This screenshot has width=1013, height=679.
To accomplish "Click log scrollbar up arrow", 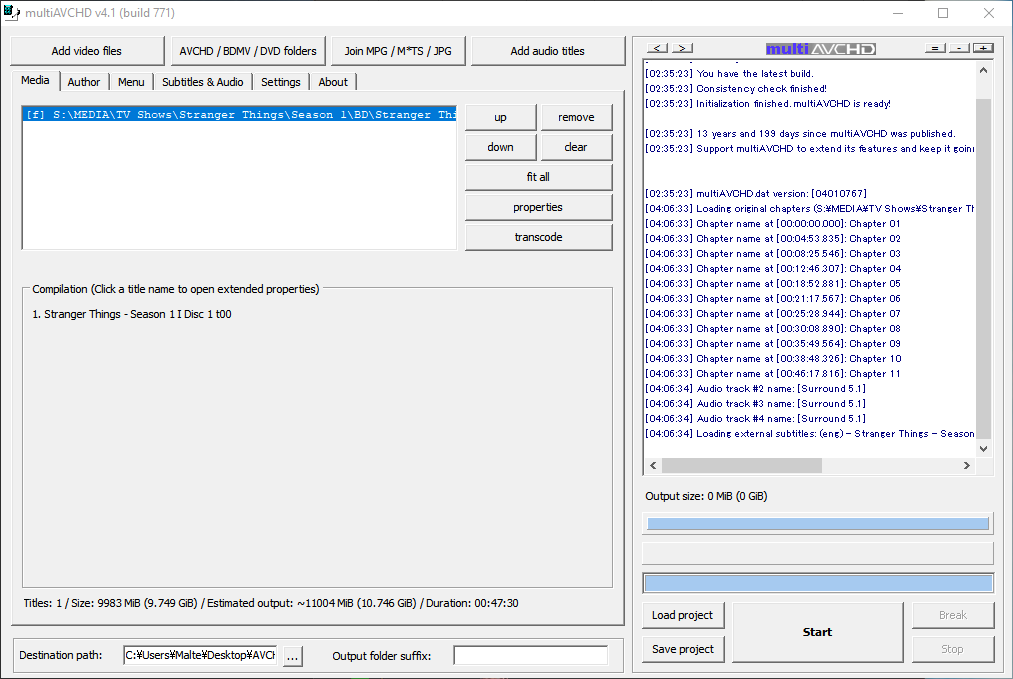I will (983, 70).
